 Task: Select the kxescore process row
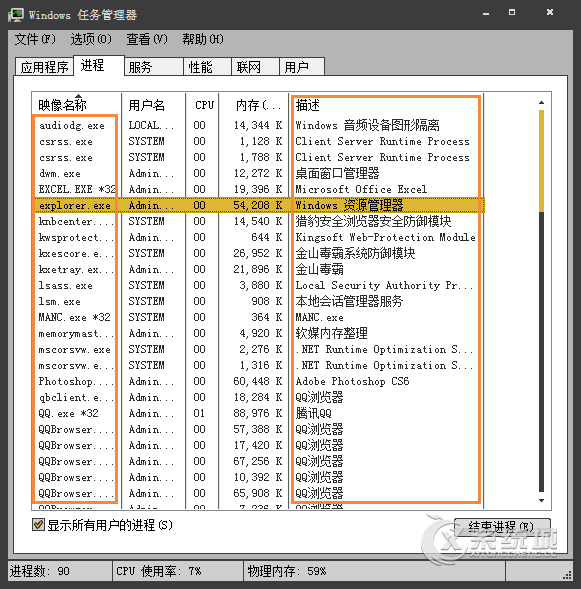pos(258,253)
